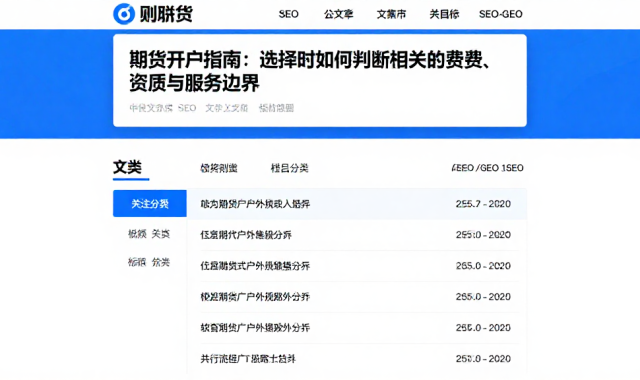The width and height of the screenshot is (640, 380).
Task: Open the 关目标 top navigation item
Action: (444, 14)
